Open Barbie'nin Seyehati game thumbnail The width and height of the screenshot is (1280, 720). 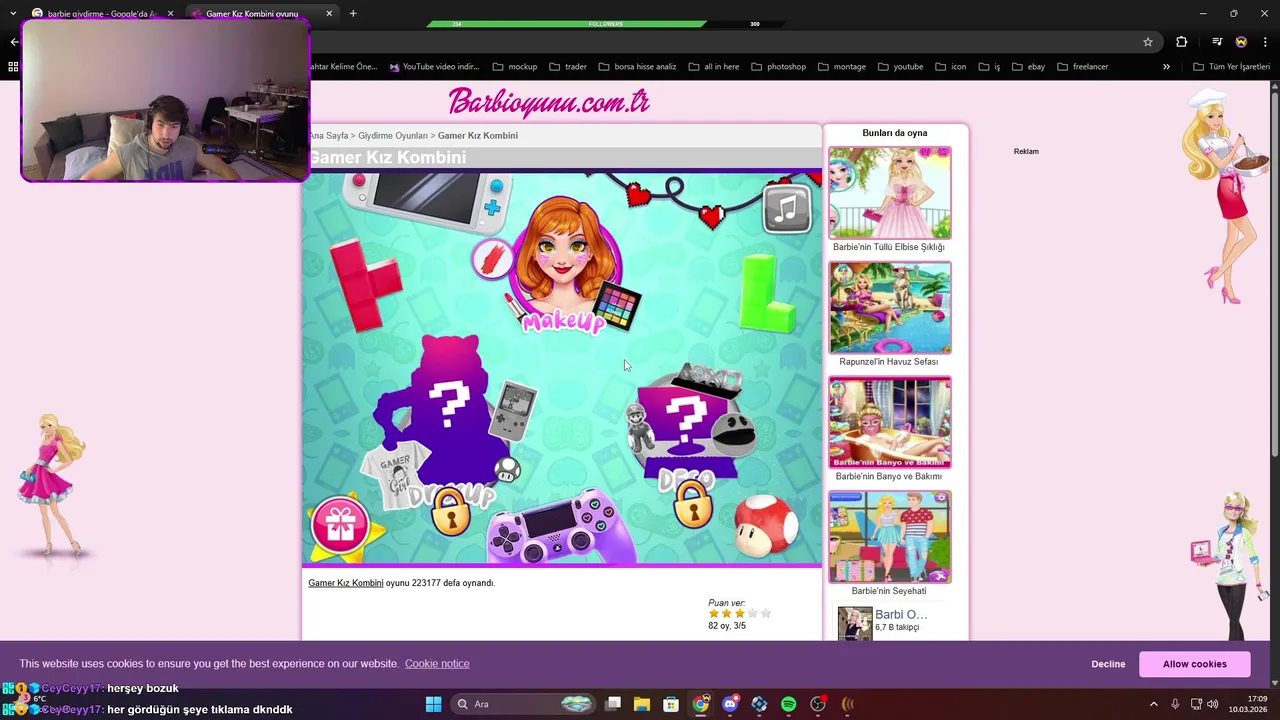coord(890,537)
